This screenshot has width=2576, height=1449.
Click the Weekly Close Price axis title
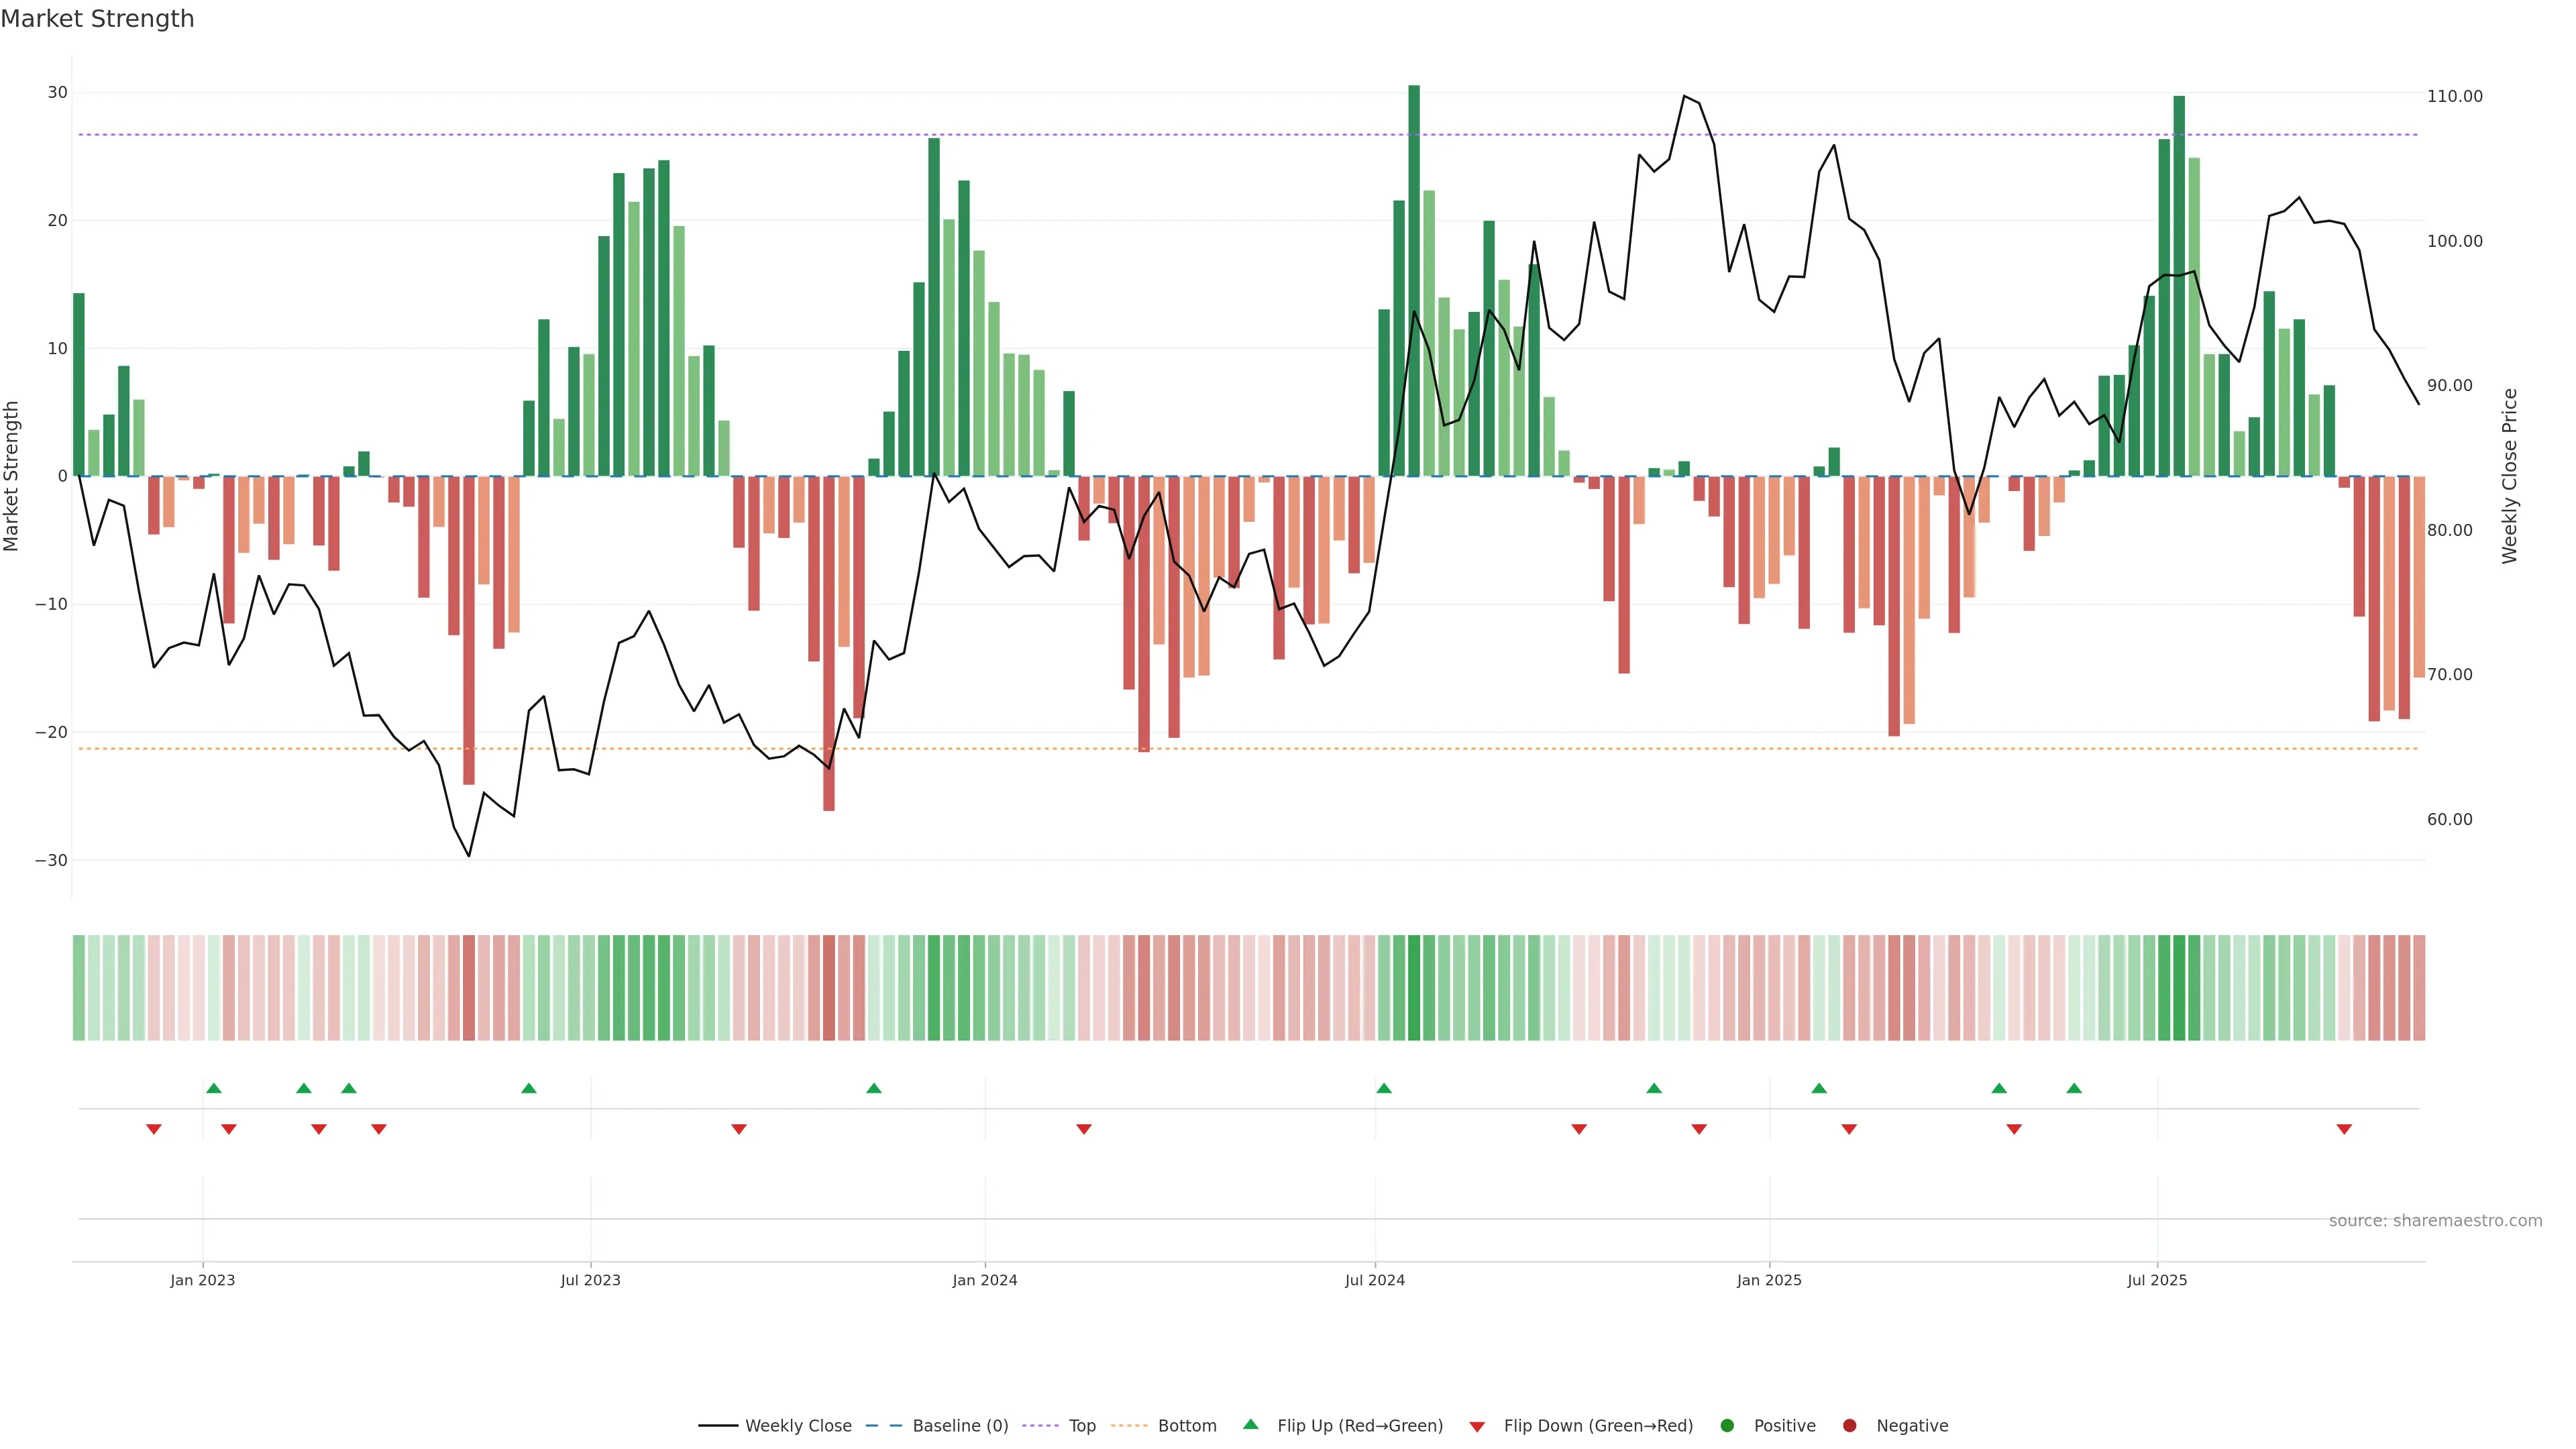[2510, 476]
